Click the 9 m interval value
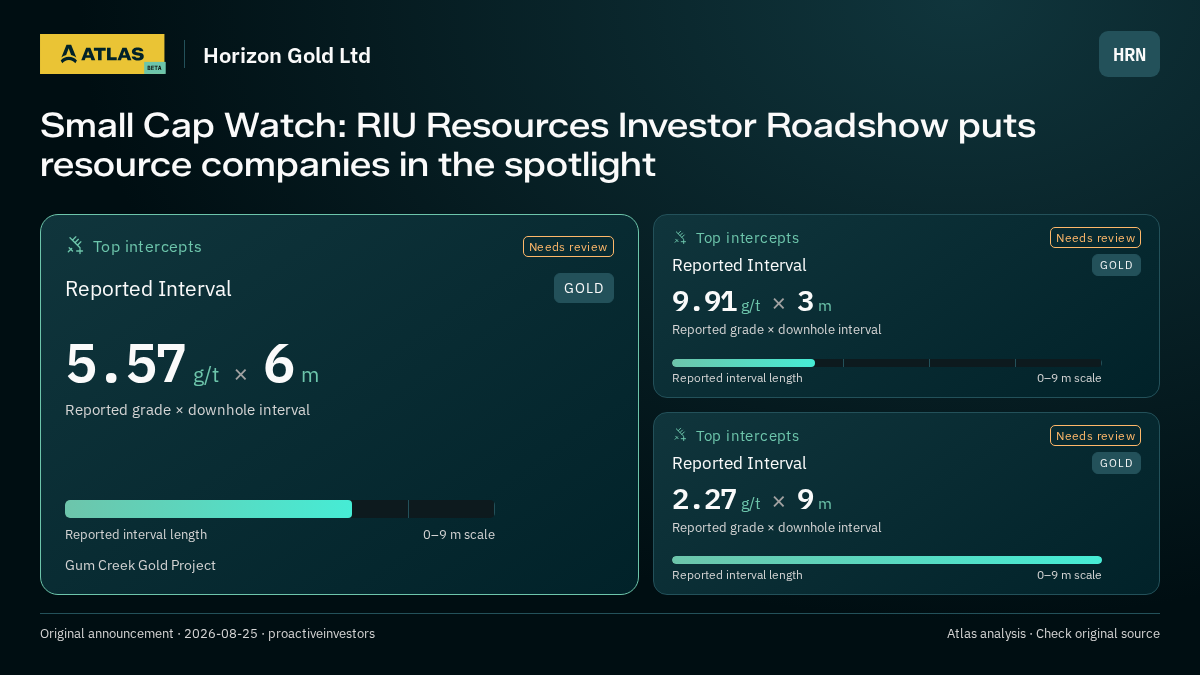Screen dimensions: 1200x675 (x=814, y=500)
